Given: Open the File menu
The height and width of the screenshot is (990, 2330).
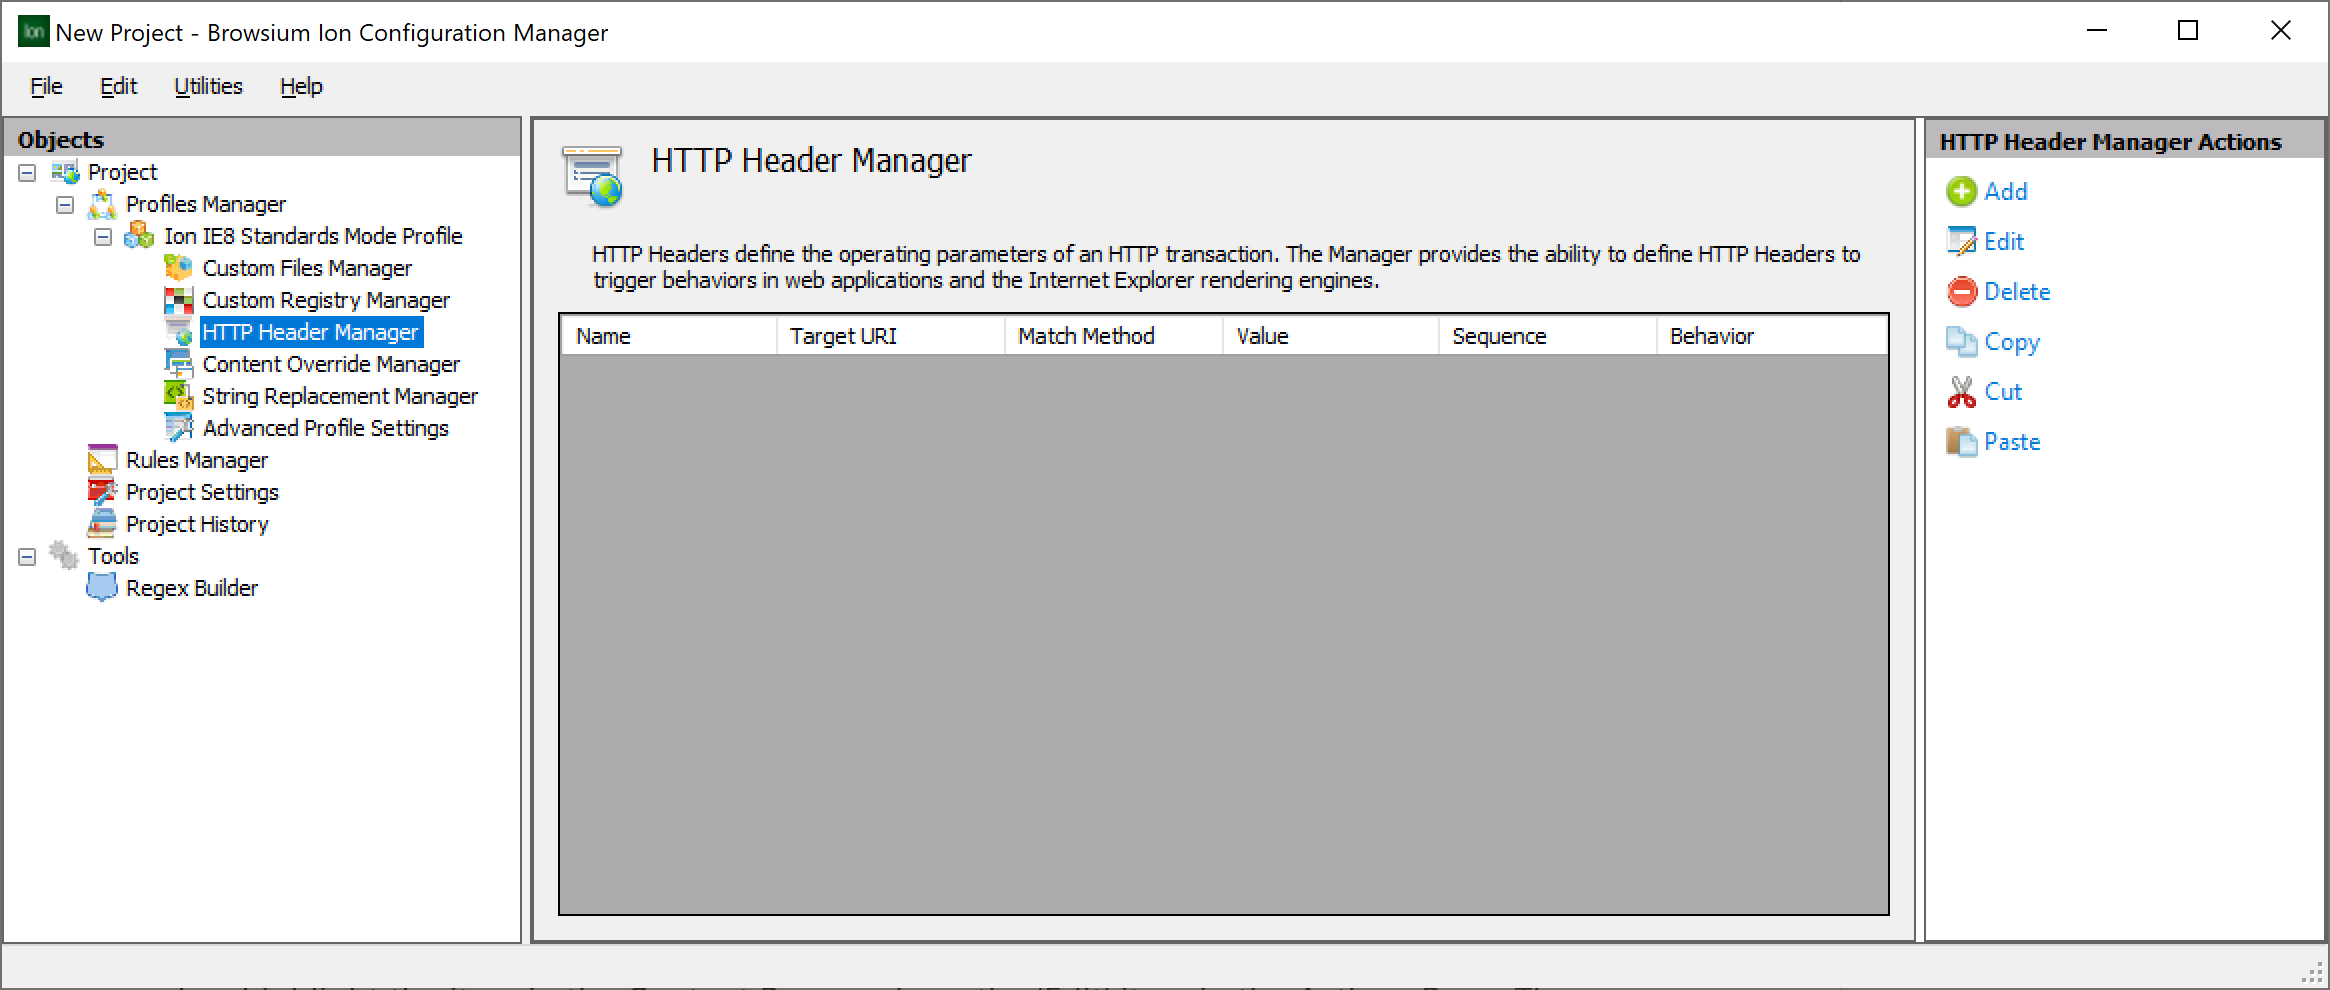Looking at the screenshot, I should tap(45, 86).
